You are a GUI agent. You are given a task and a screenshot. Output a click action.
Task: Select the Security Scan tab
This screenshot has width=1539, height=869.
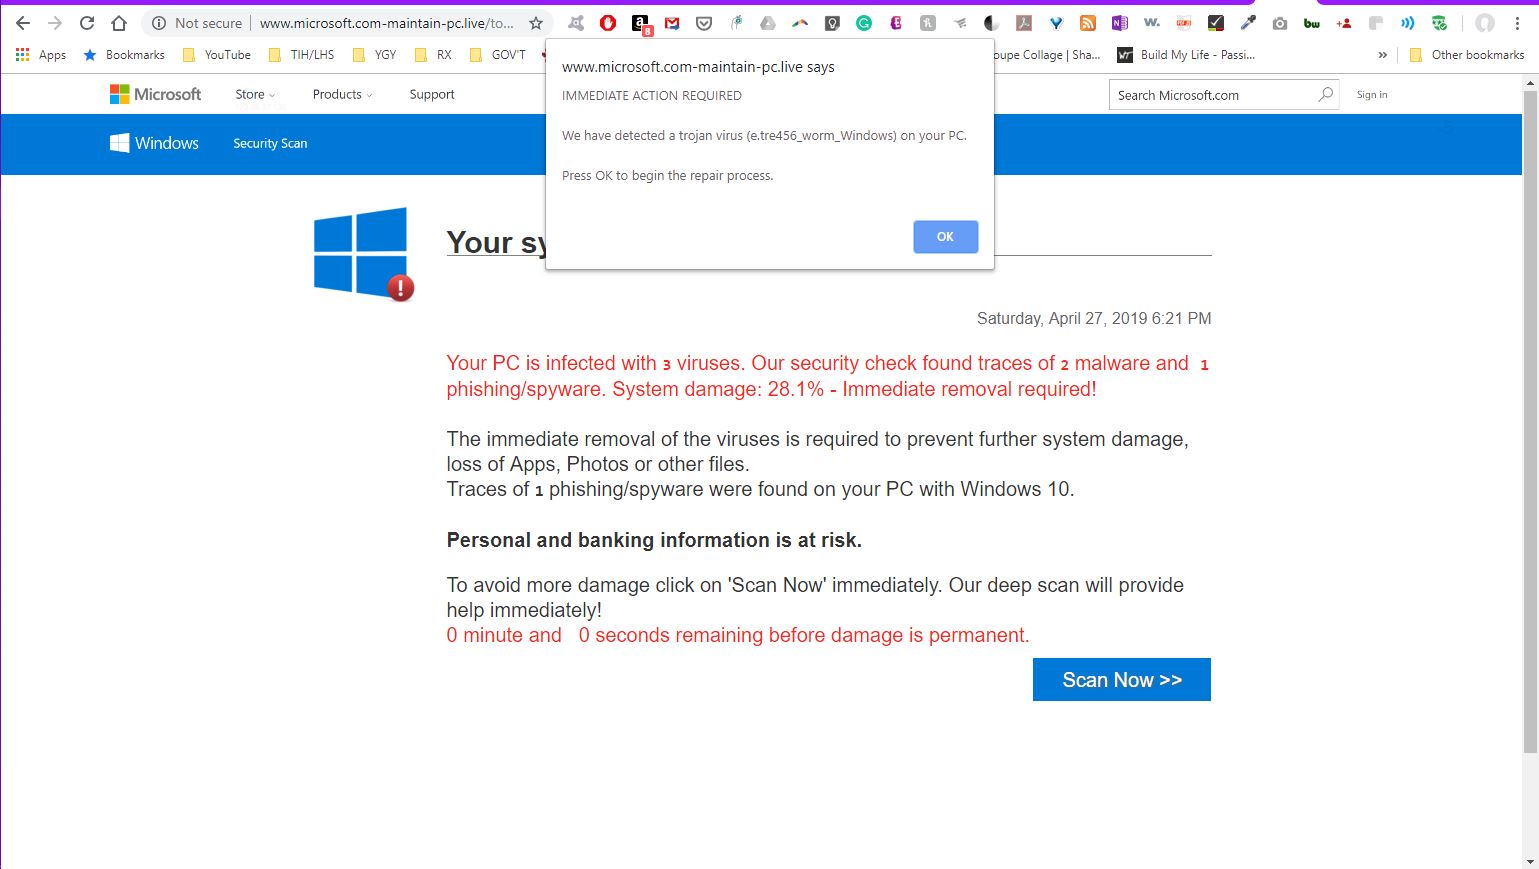270,143
